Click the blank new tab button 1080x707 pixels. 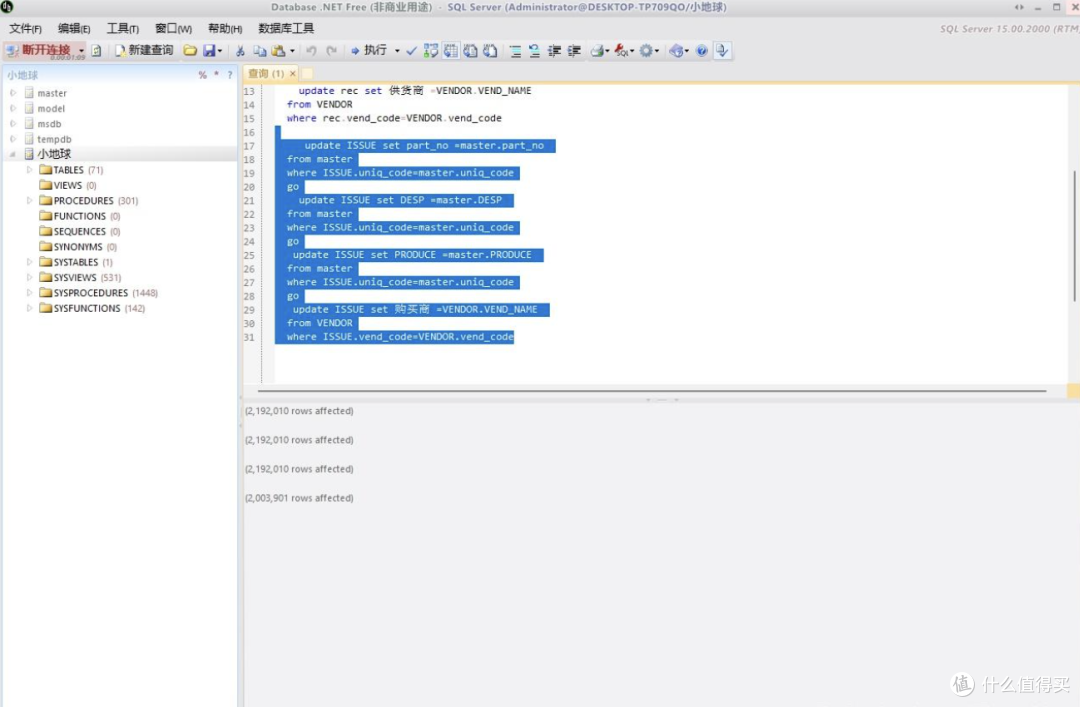click(x=307, y=74)
